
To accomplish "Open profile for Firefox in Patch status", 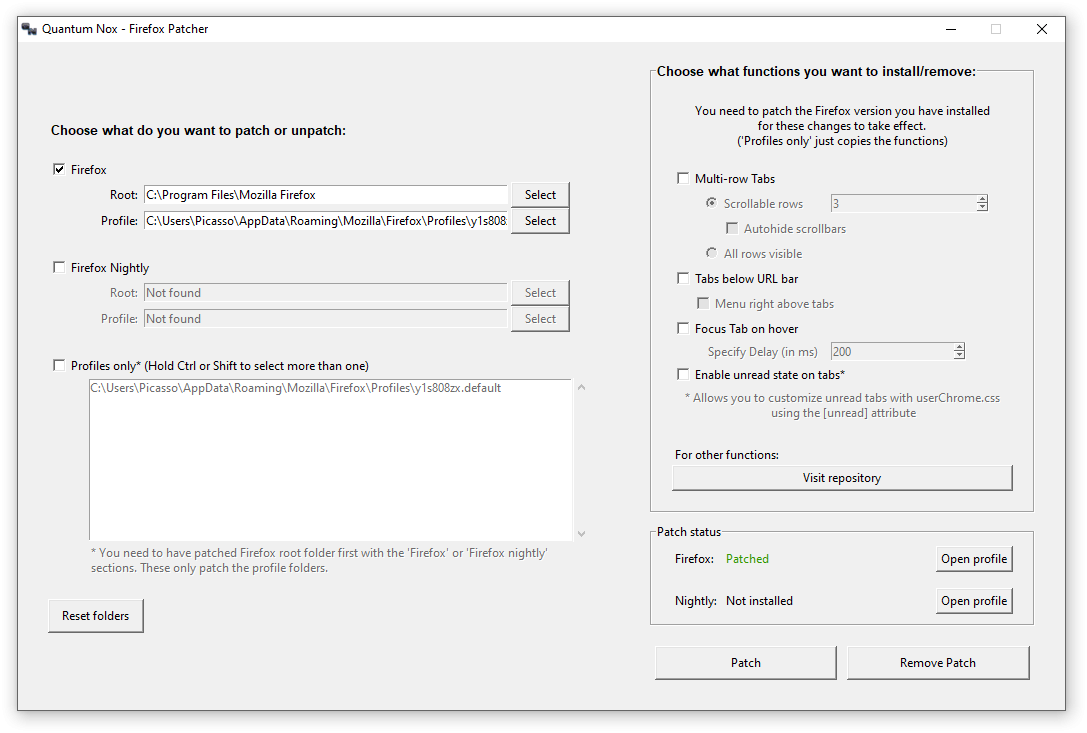I will pos(974,559).
